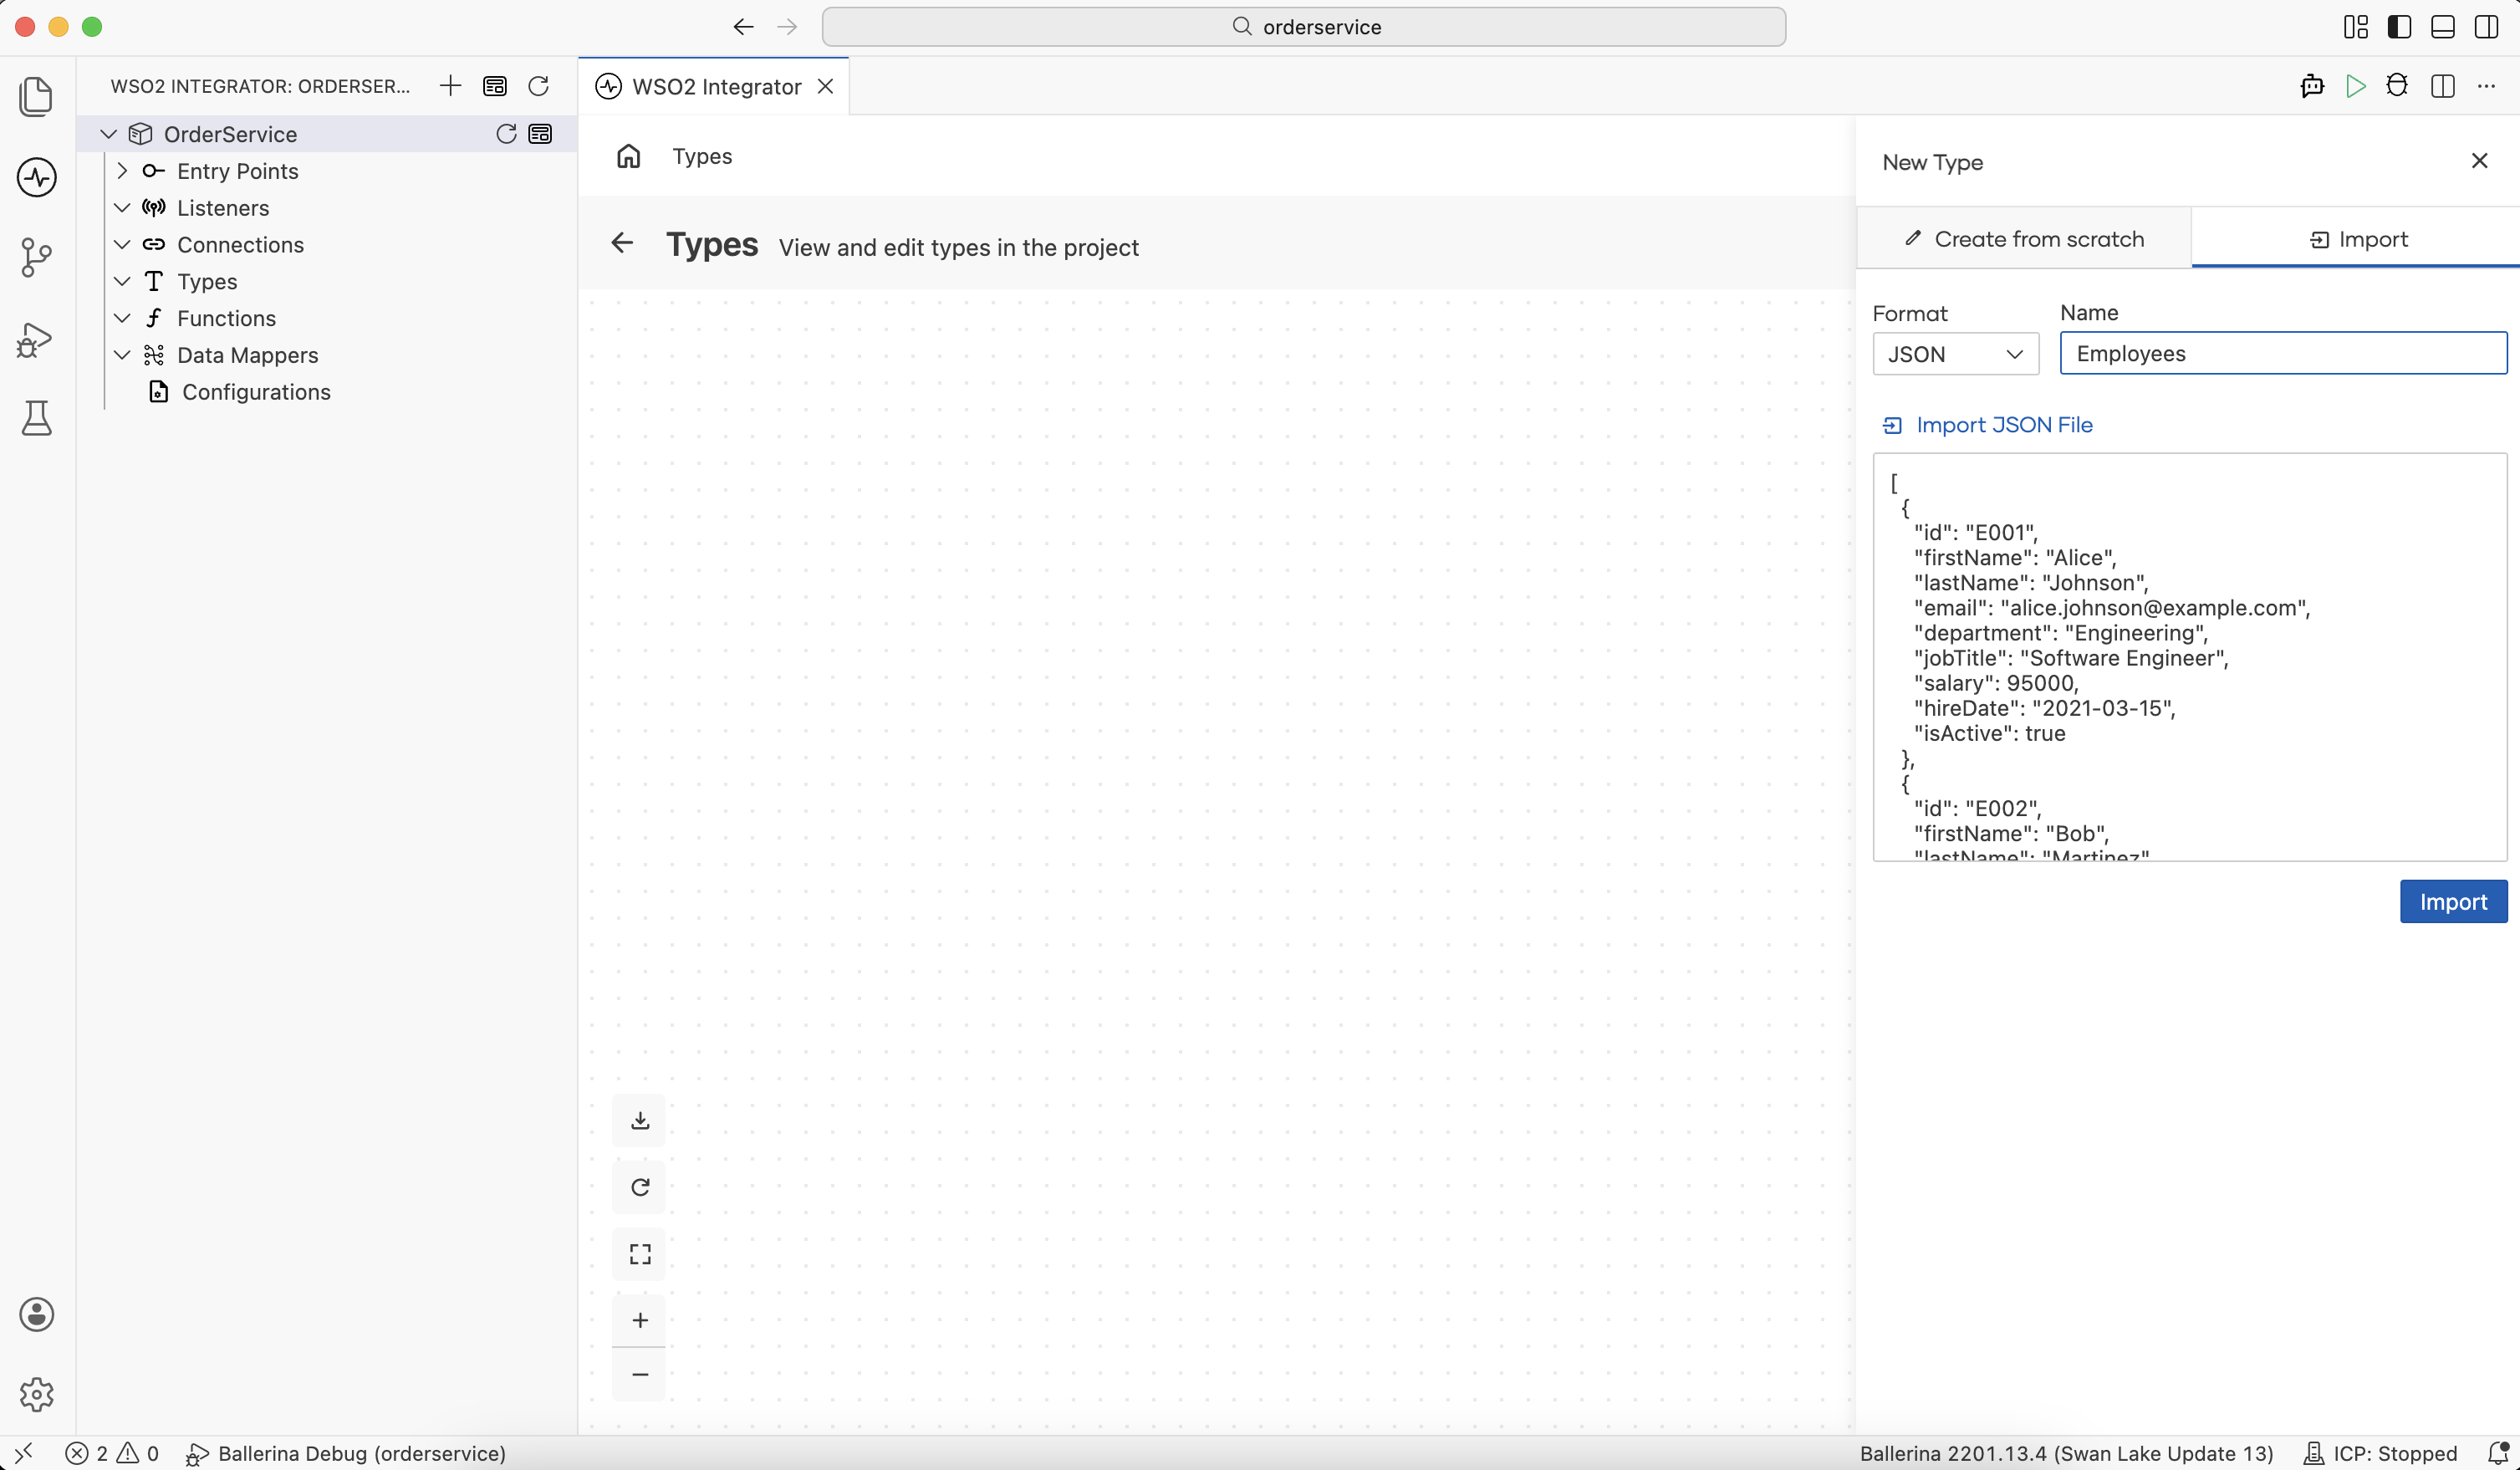2520x1470 pixels.
Task: Open Configurations in project tree
Action: [x=256, y=392]
